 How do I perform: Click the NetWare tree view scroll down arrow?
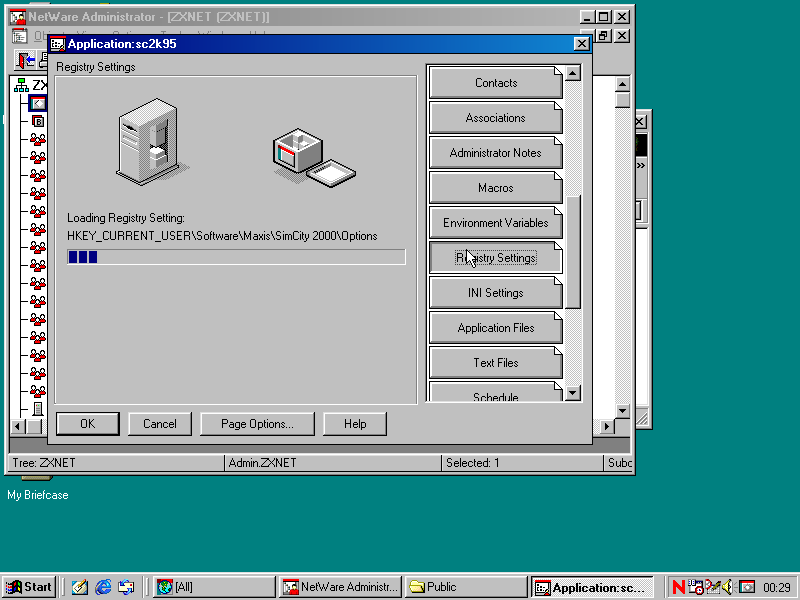pyautogui.click(x=622, y=411)
